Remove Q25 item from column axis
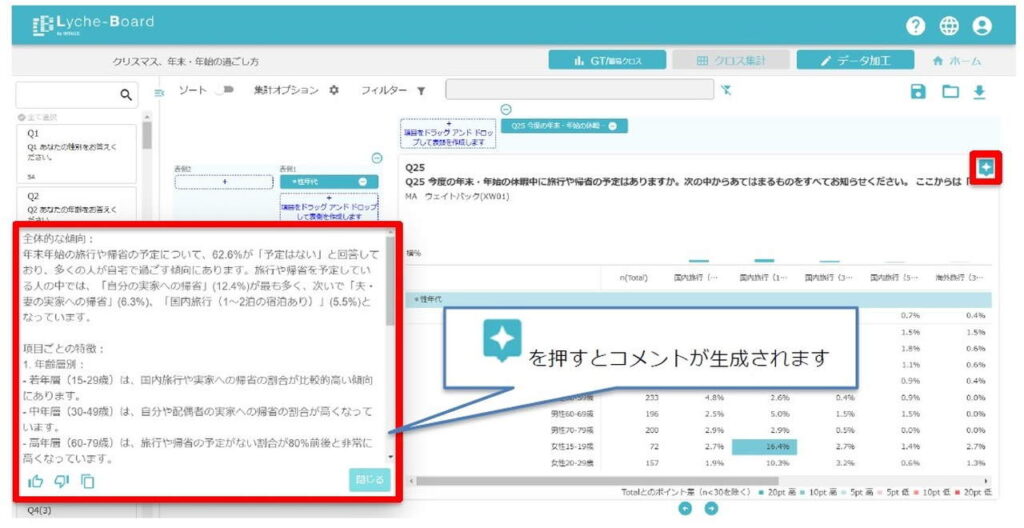This screenshot has width=1024, height=528. click(x=612, y=126)
